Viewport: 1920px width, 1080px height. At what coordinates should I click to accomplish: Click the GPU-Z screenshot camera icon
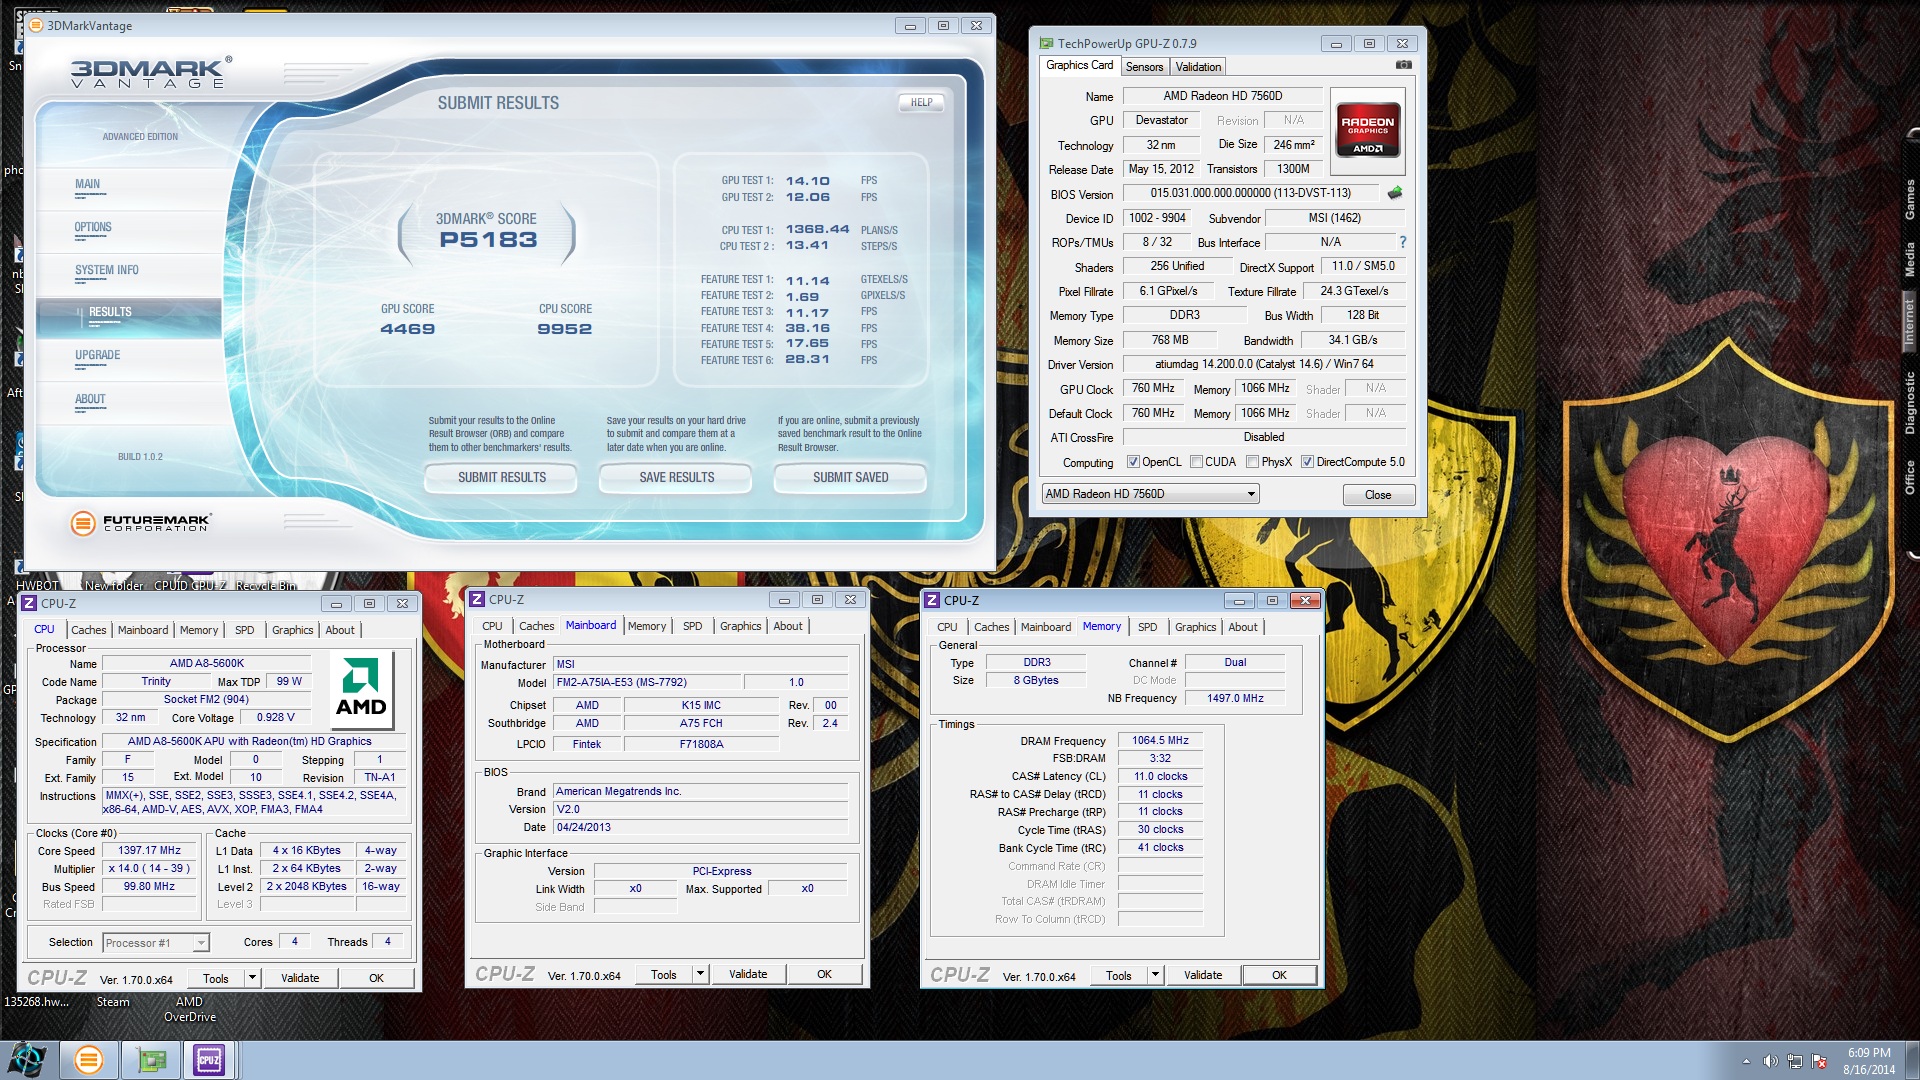(1404, 65)
